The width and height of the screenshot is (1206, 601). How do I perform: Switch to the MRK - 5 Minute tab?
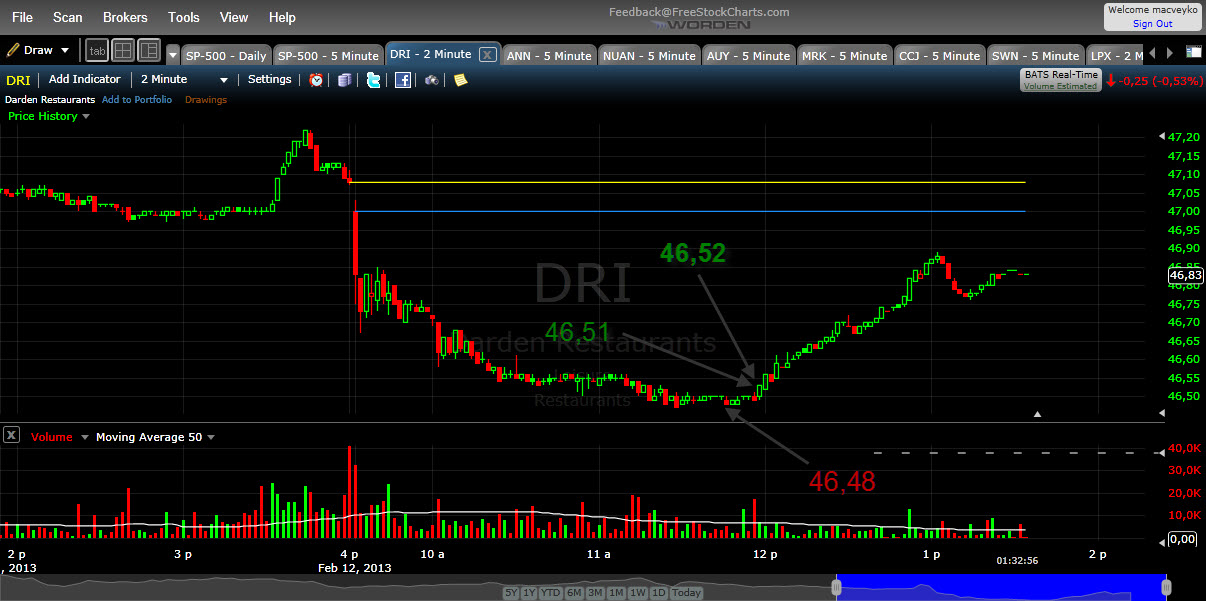point(844,56)
